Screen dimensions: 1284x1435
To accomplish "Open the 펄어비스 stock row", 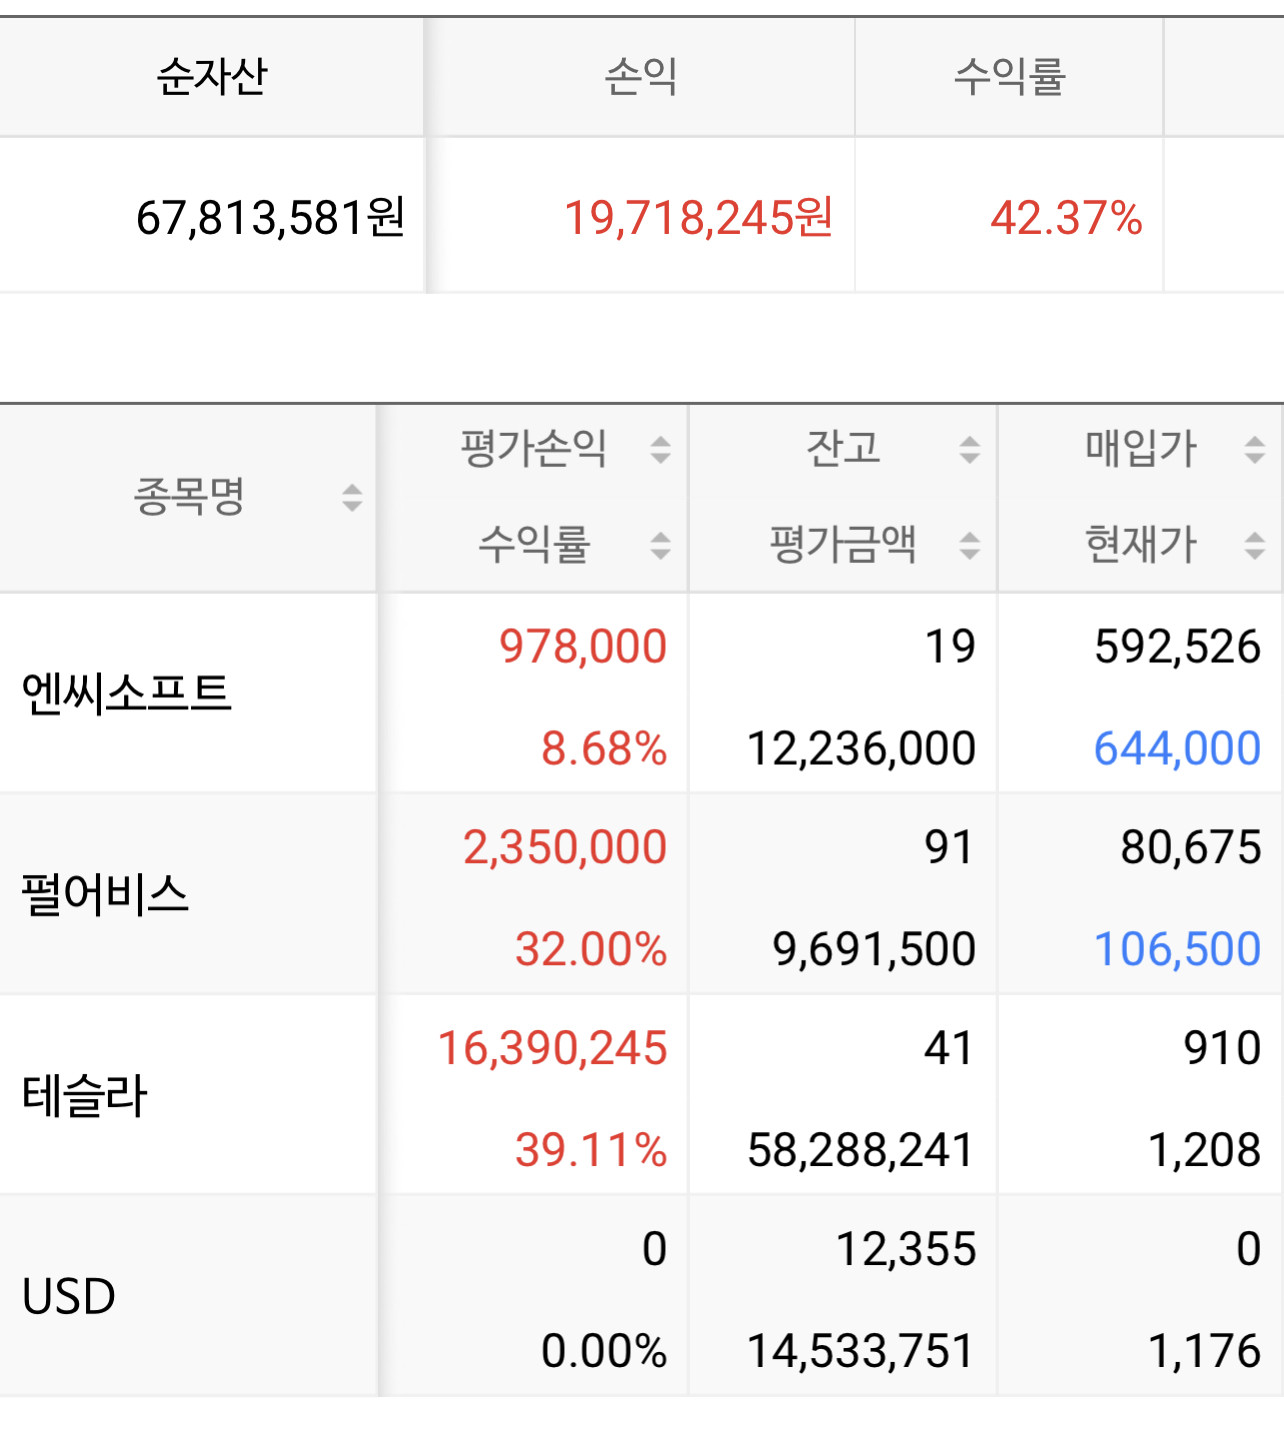I will click(x=641, y=894).
